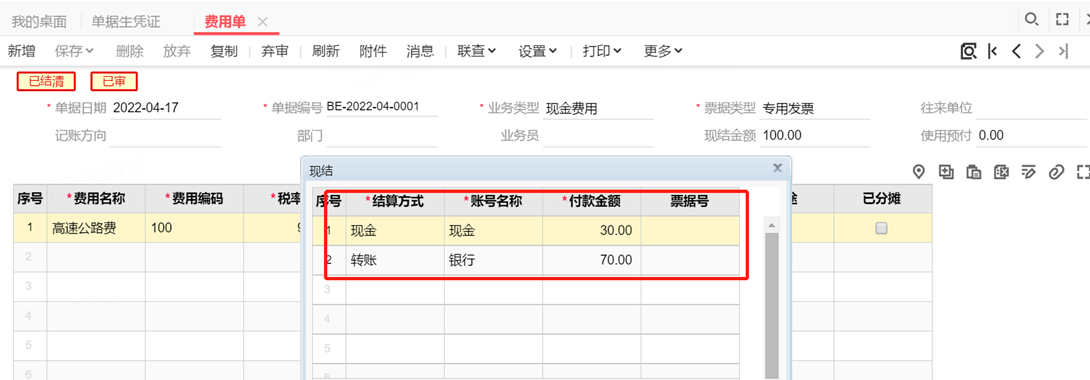Click the 往来单位 input field
The image size is (1090, 380).
[1032, 108]
